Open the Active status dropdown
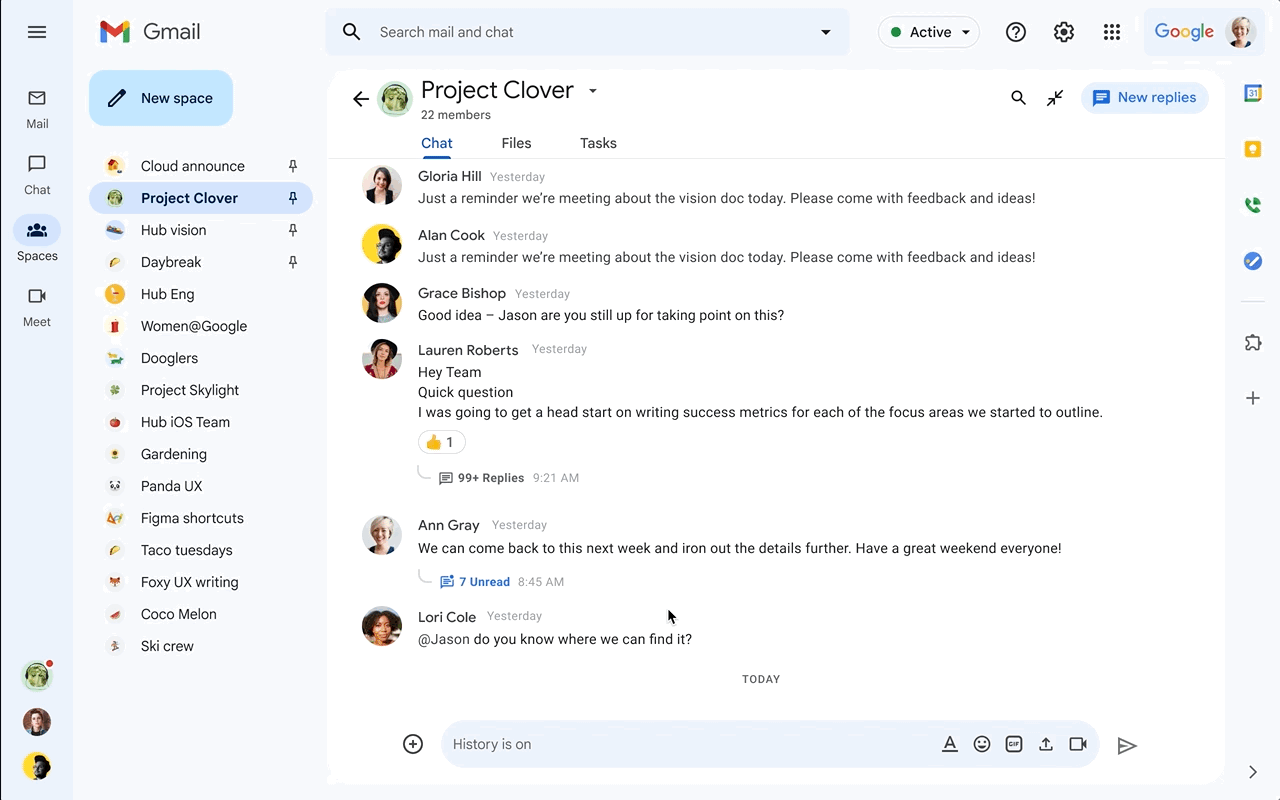 928,32
